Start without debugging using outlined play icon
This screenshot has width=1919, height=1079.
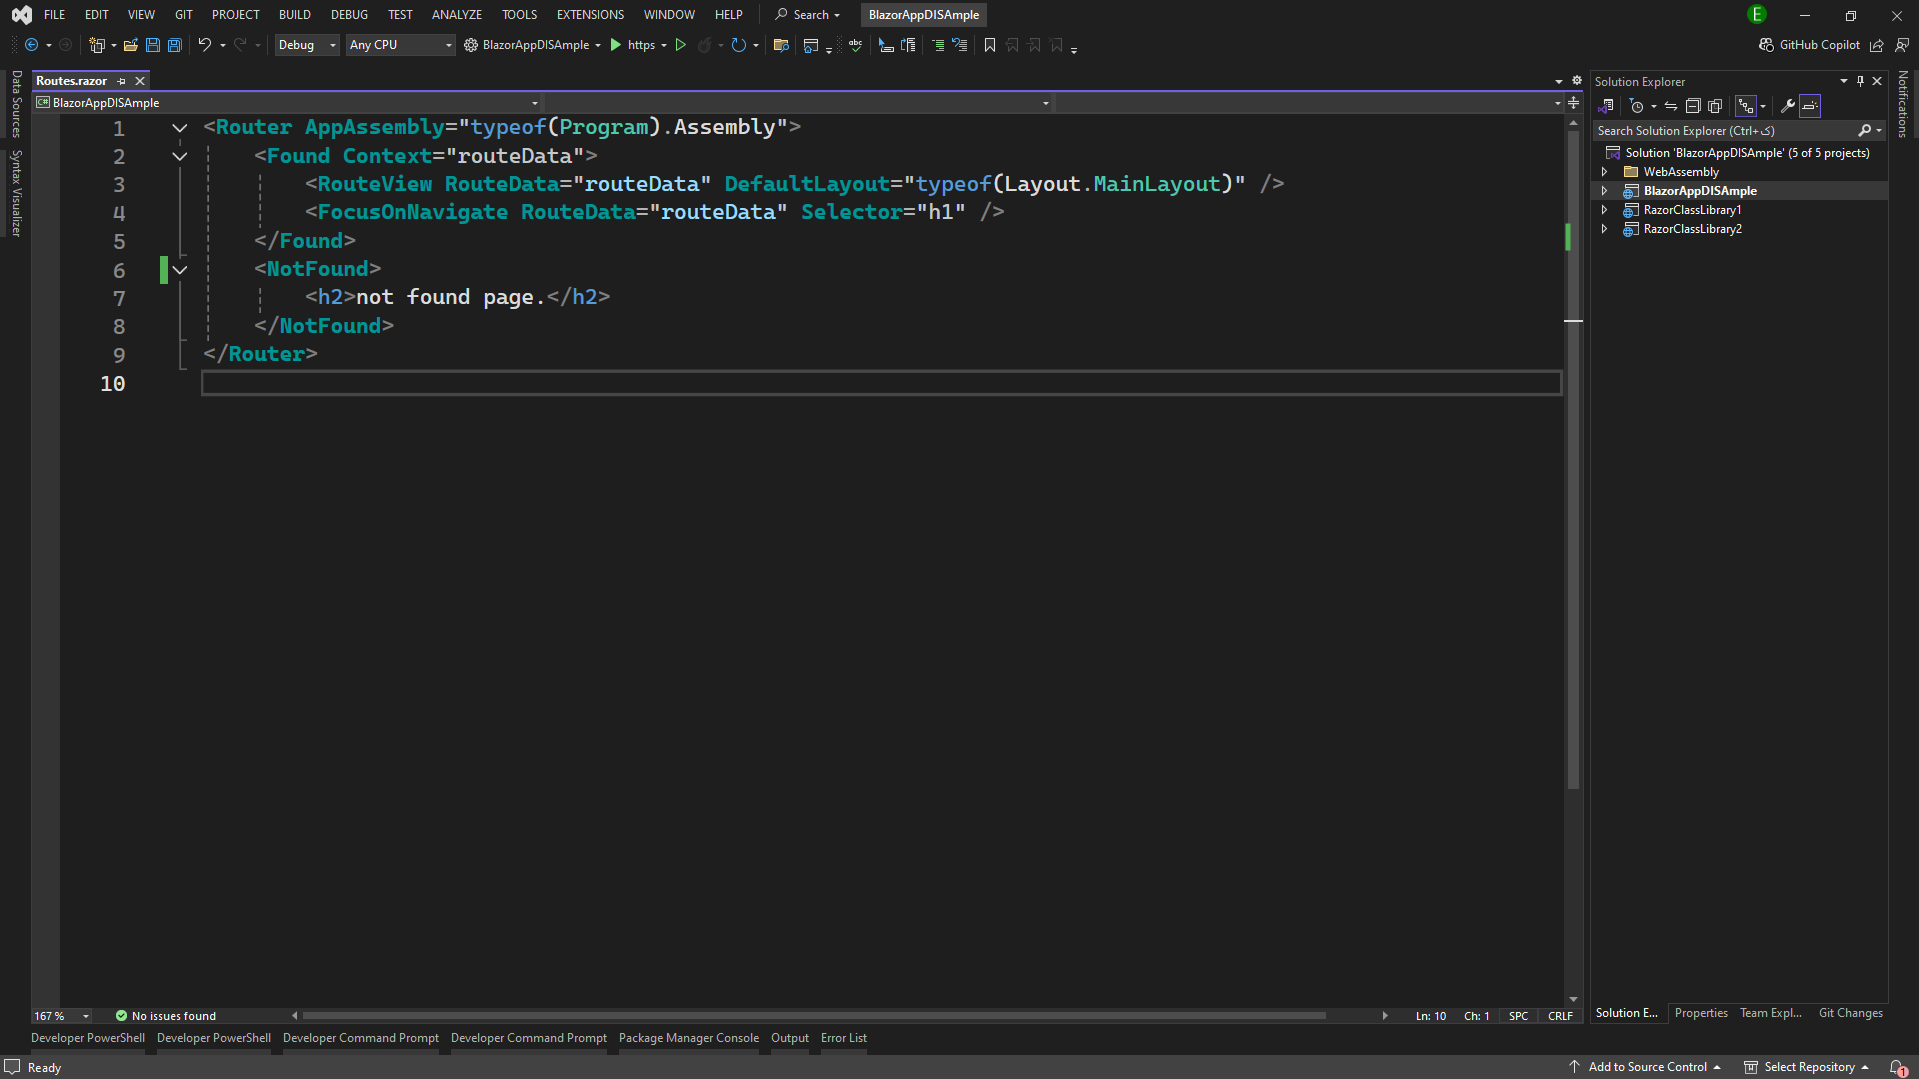[x=681, y=45]
